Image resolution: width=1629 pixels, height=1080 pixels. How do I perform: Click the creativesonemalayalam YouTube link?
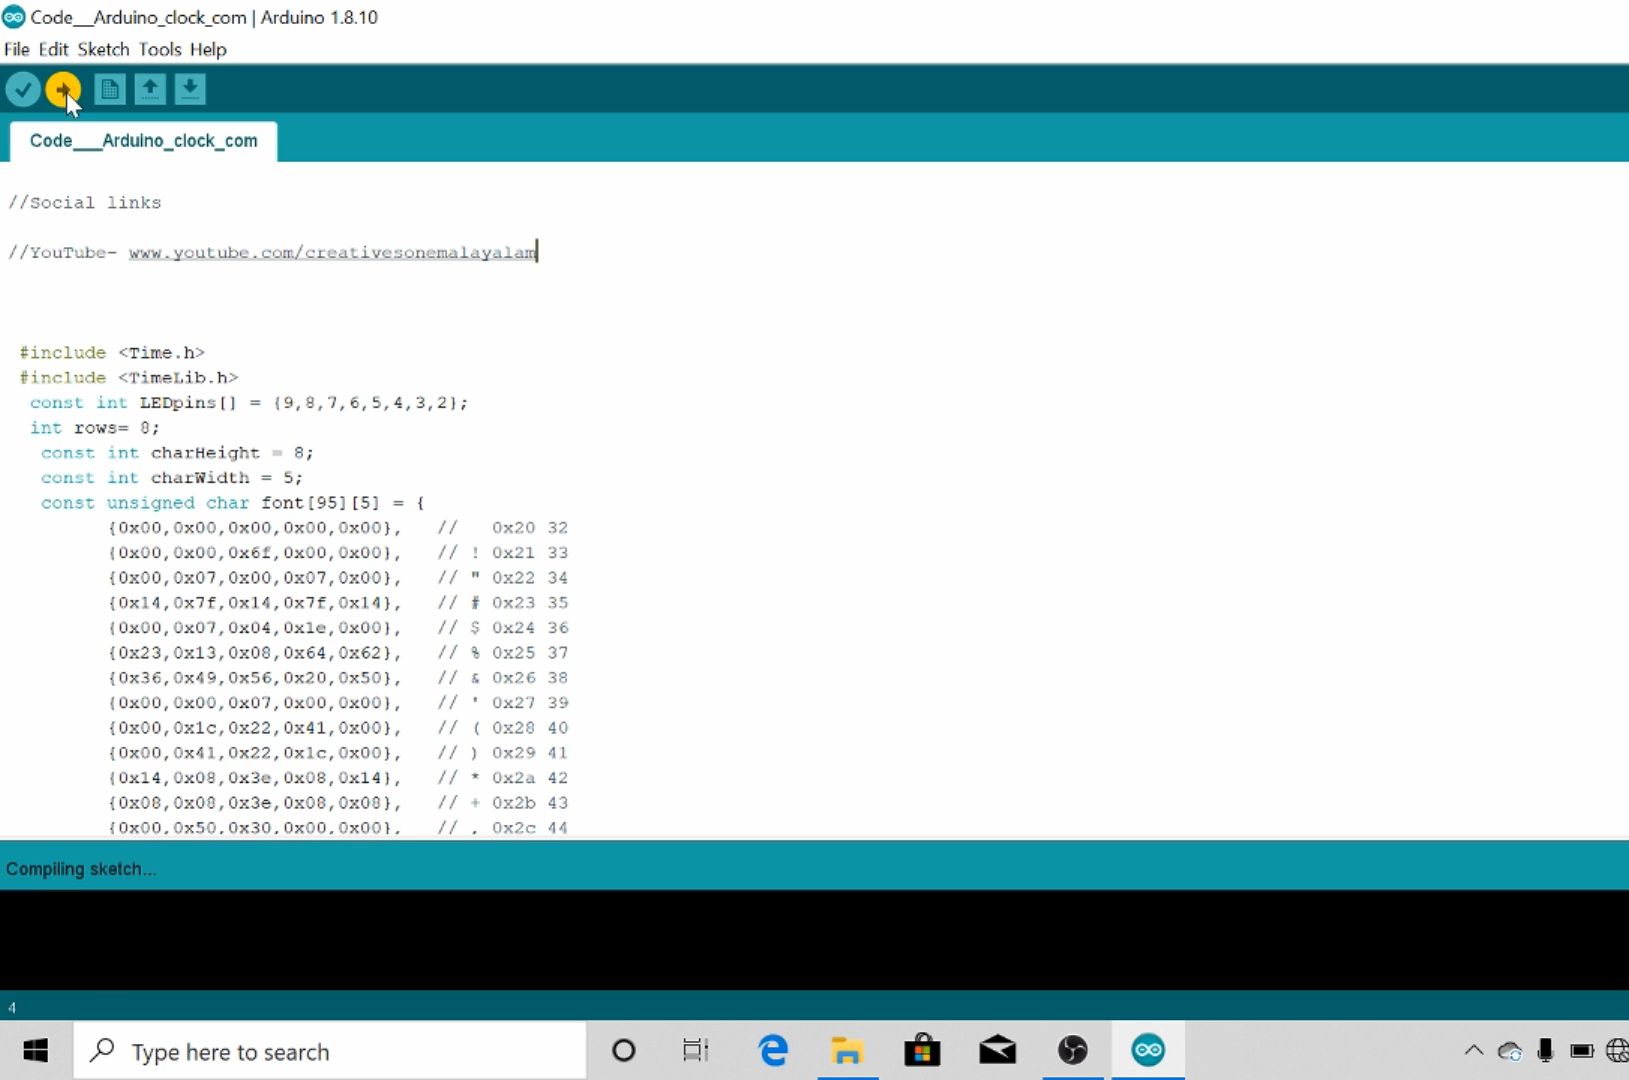[x=331, y=252]
